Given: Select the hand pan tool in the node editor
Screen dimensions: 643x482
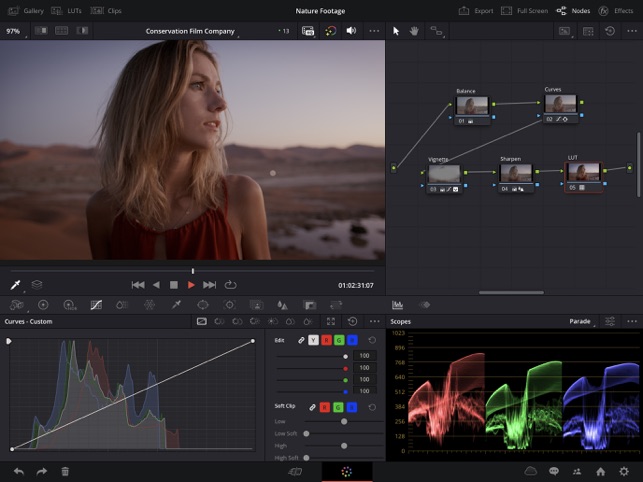Looking at the screenshot, I should tap(414, 31).
